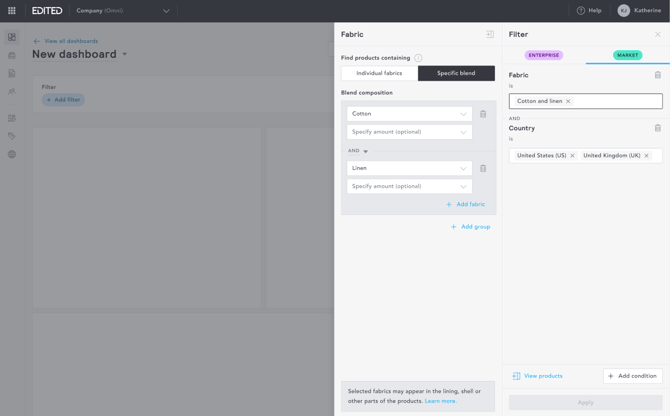Image resolution: width=670 pixels, height=416 pixels.
Task: Show info about Find products containing
Action: [418, 58]
